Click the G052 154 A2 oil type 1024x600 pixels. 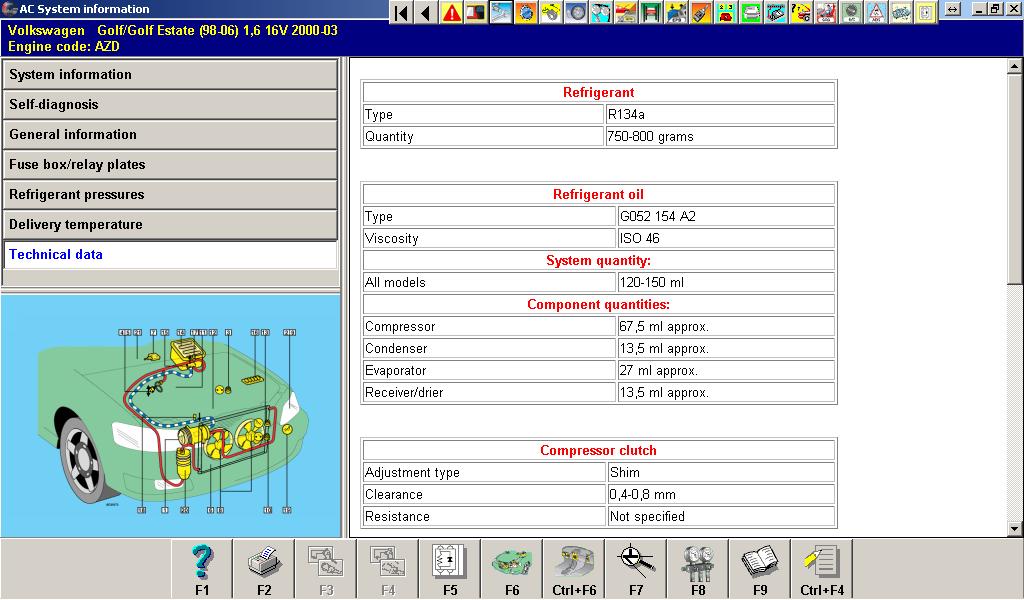726,216
